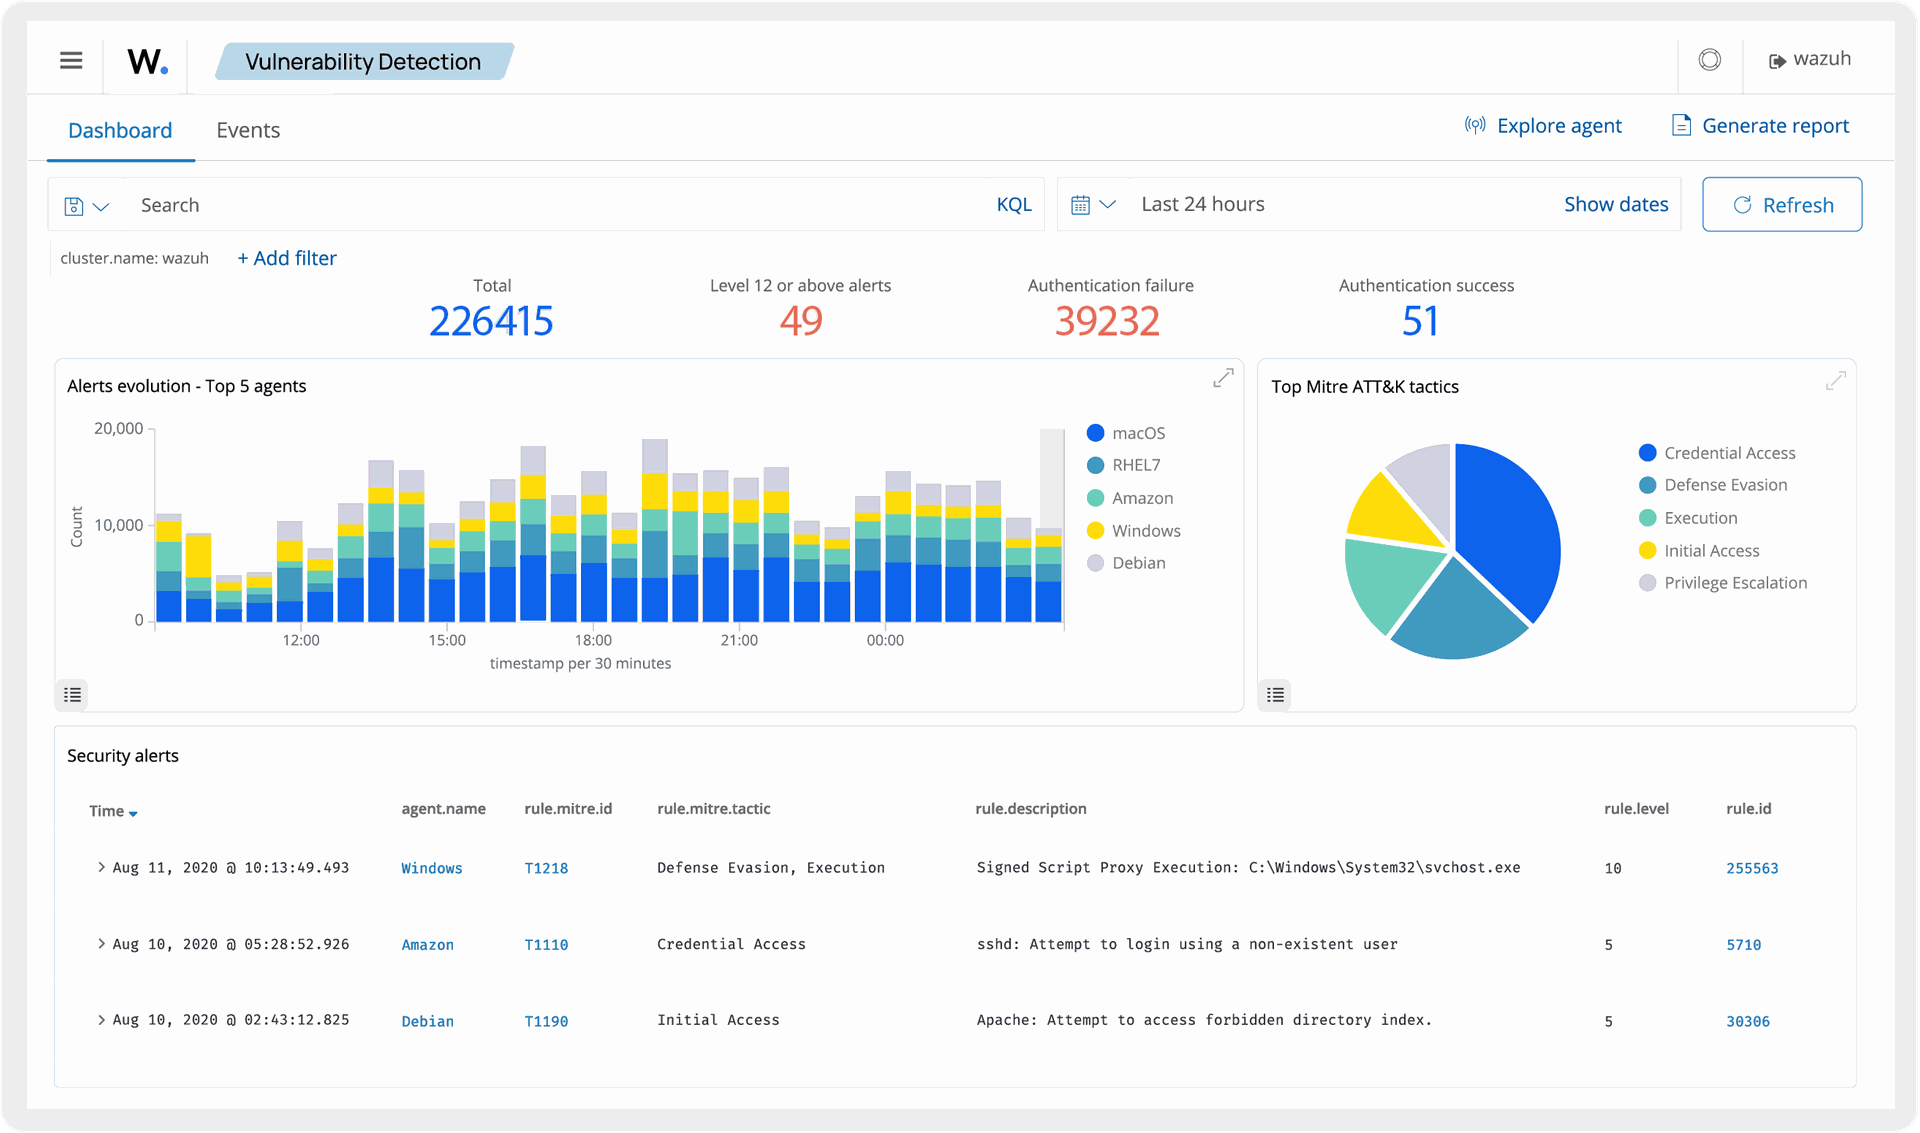Click the circular help icon in header
Screen dimensions: 1920x1133
[1710, 60]
